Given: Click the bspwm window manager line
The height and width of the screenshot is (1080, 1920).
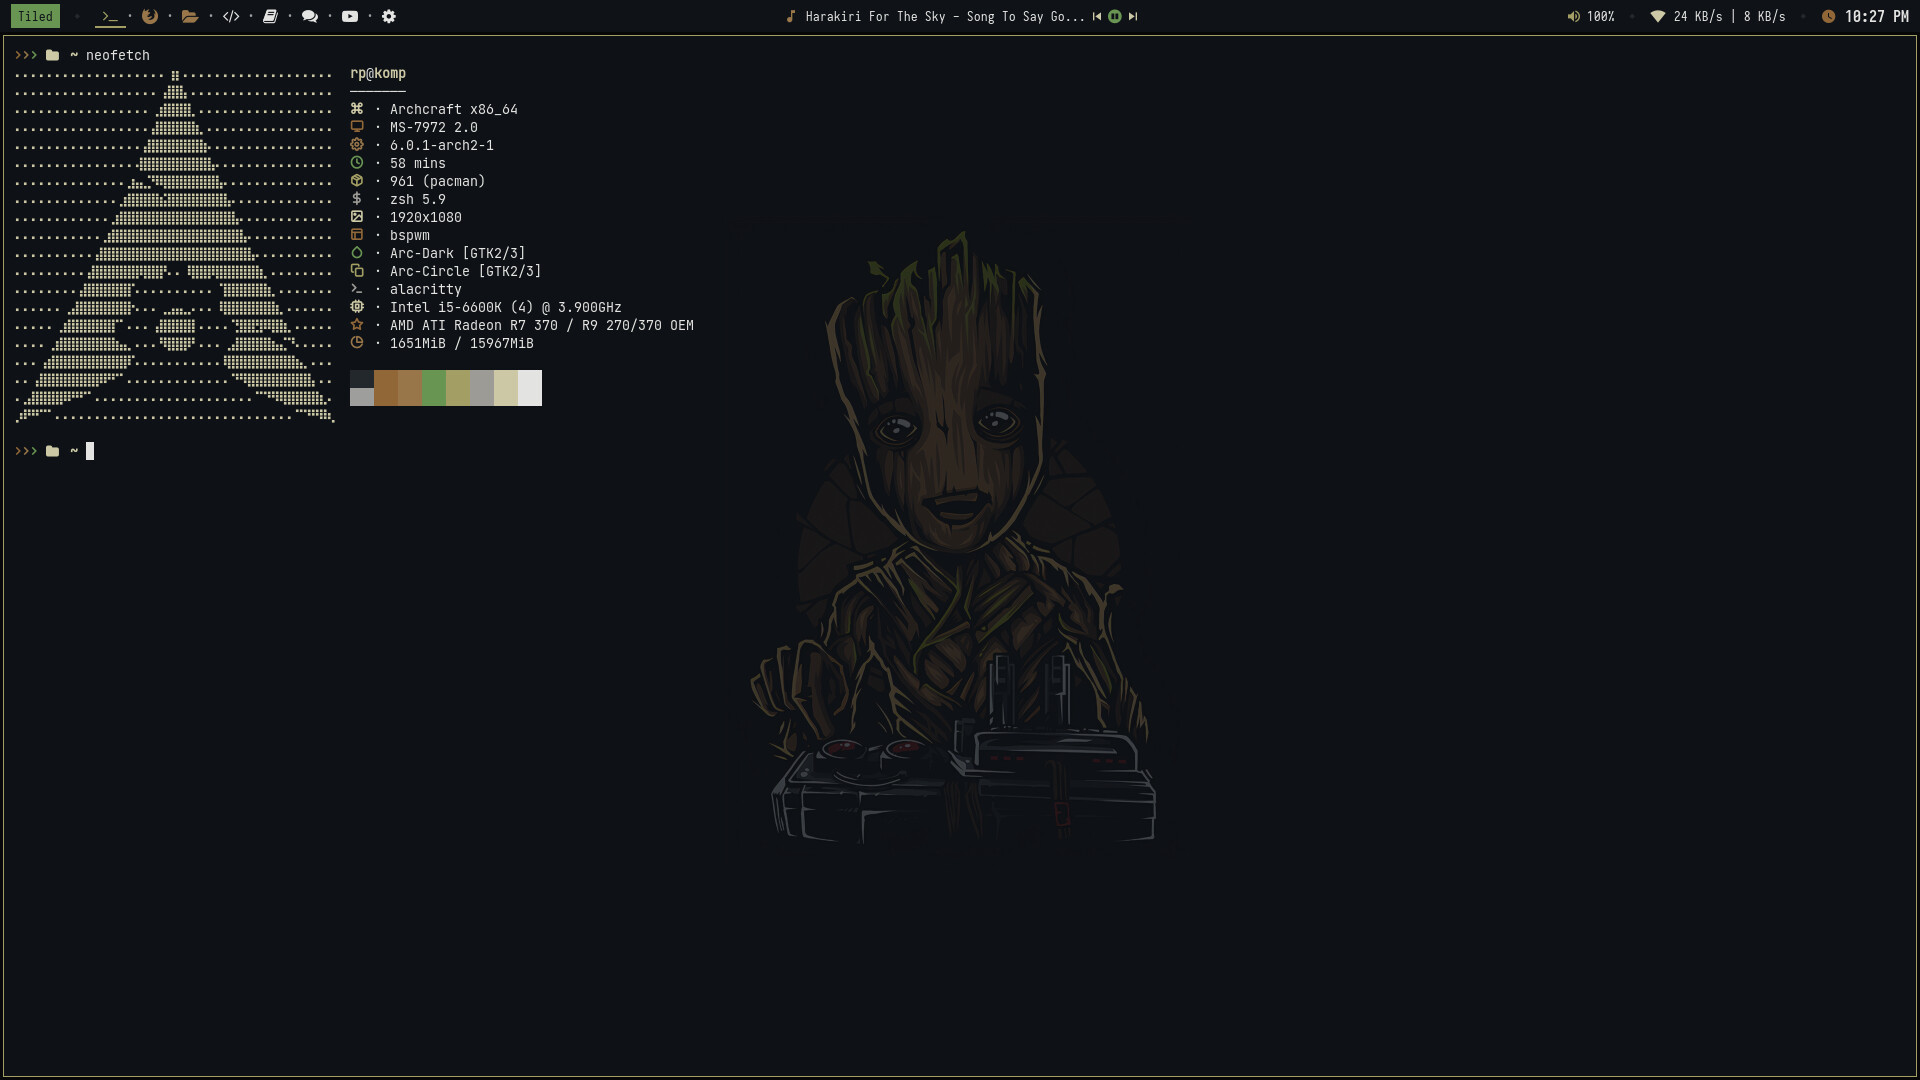Looking at the screenshot, I should tap(410, 236).
